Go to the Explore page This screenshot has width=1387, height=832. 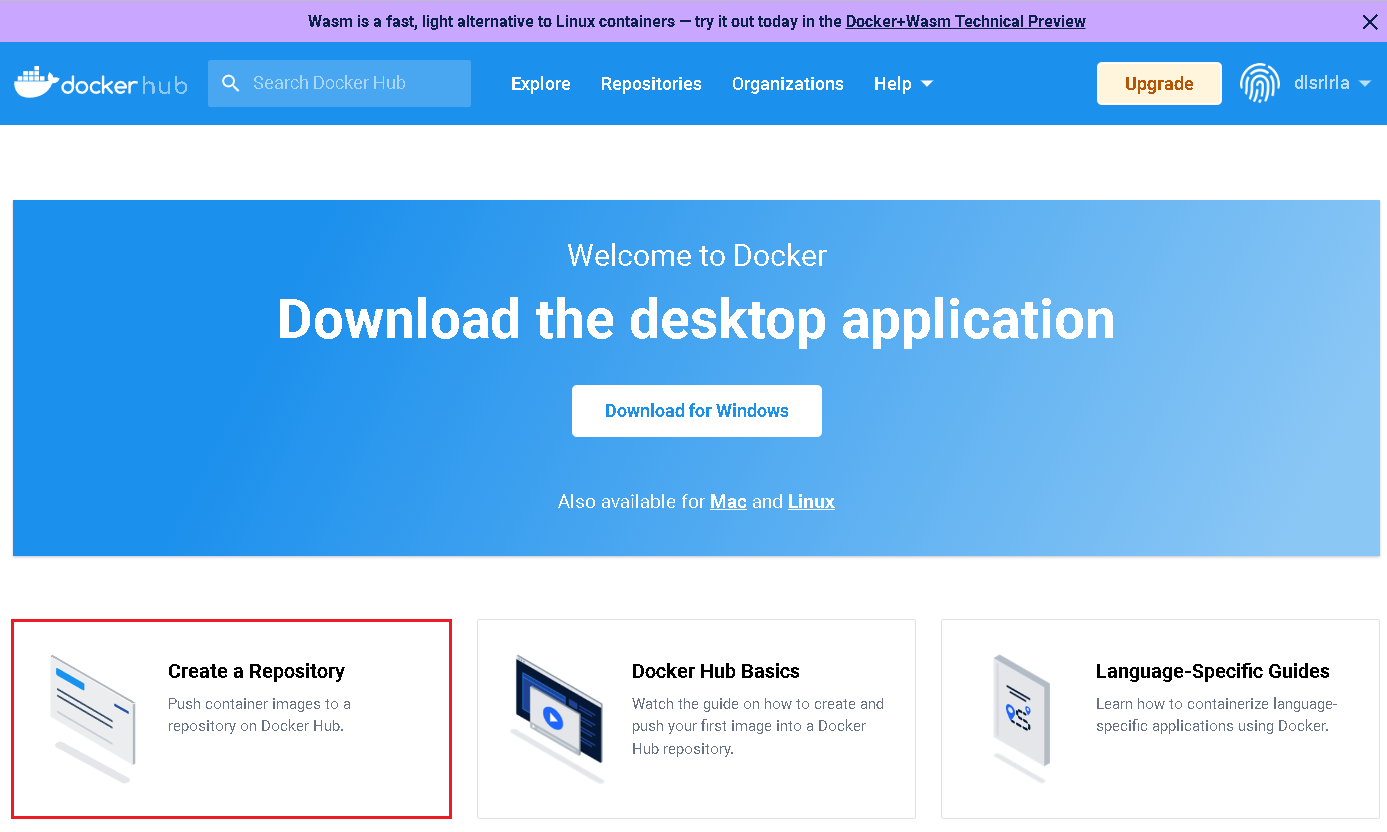(541, 84)
